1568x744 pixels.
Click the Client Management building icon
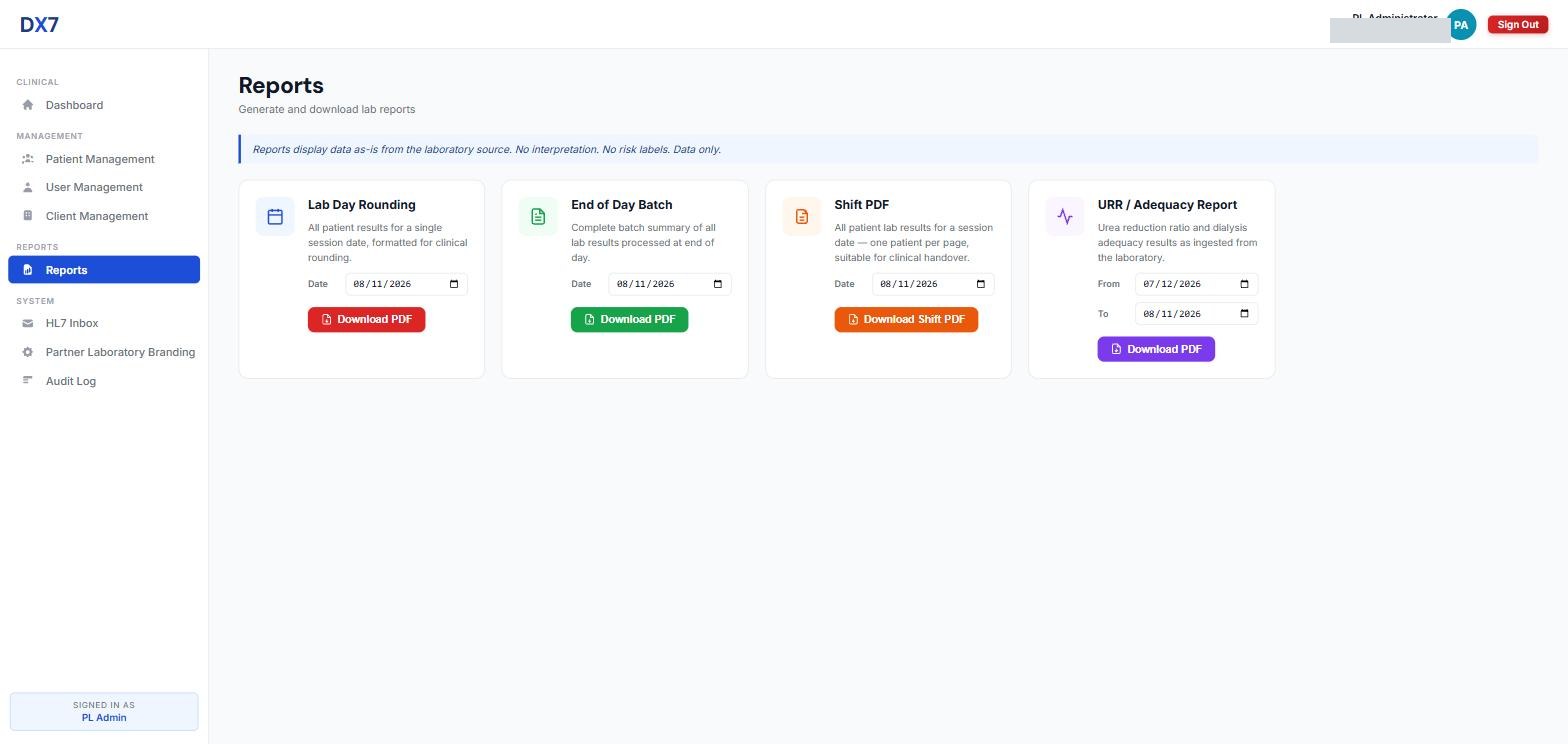pos(28,216)
